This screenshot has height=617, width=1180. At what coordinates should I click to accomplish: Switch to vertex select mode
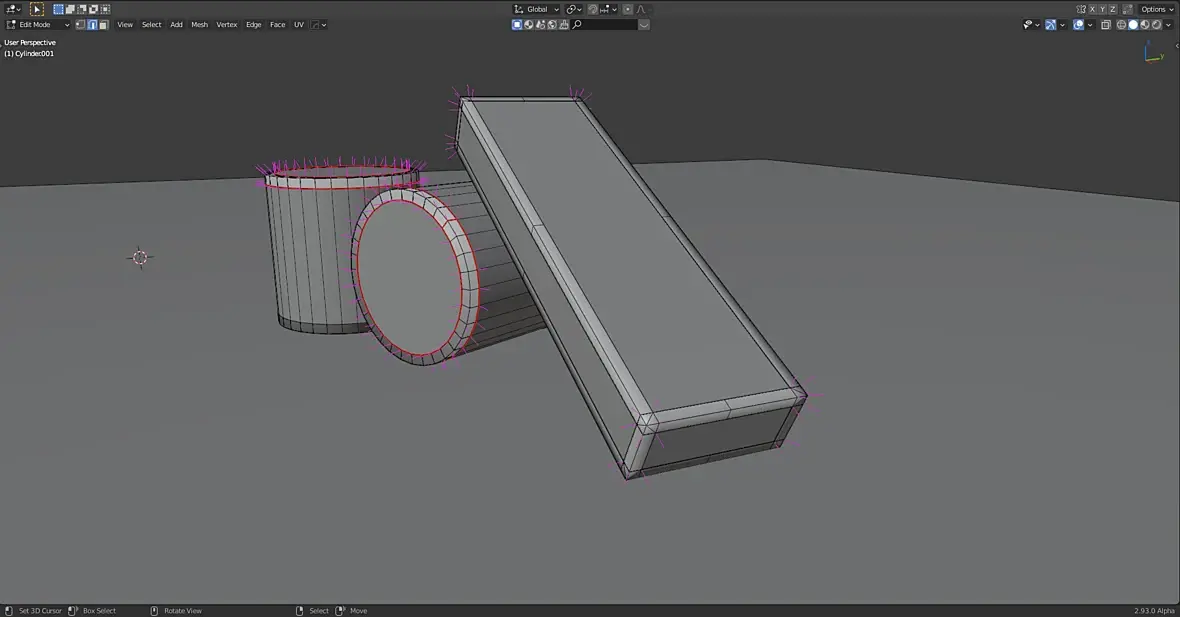(x=81, y=25)
